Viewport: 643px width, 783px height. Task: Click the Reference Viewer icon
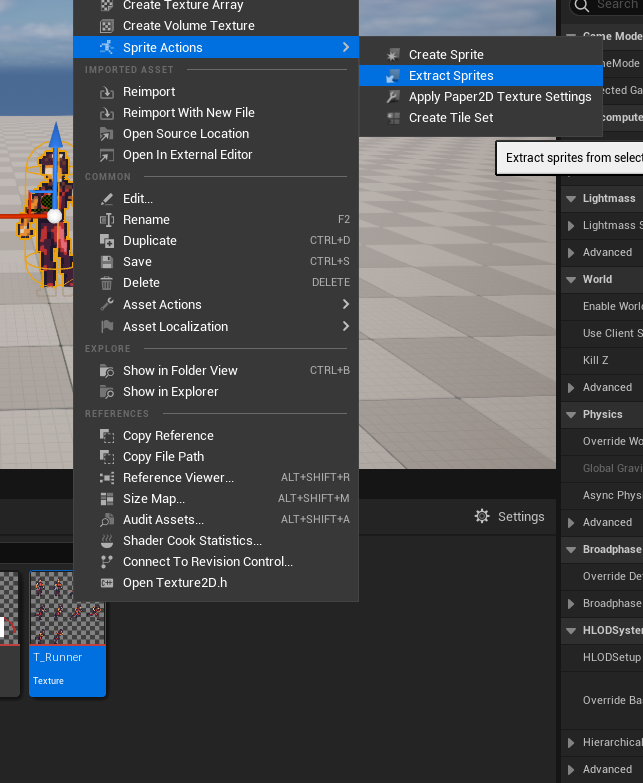[107, 477]
